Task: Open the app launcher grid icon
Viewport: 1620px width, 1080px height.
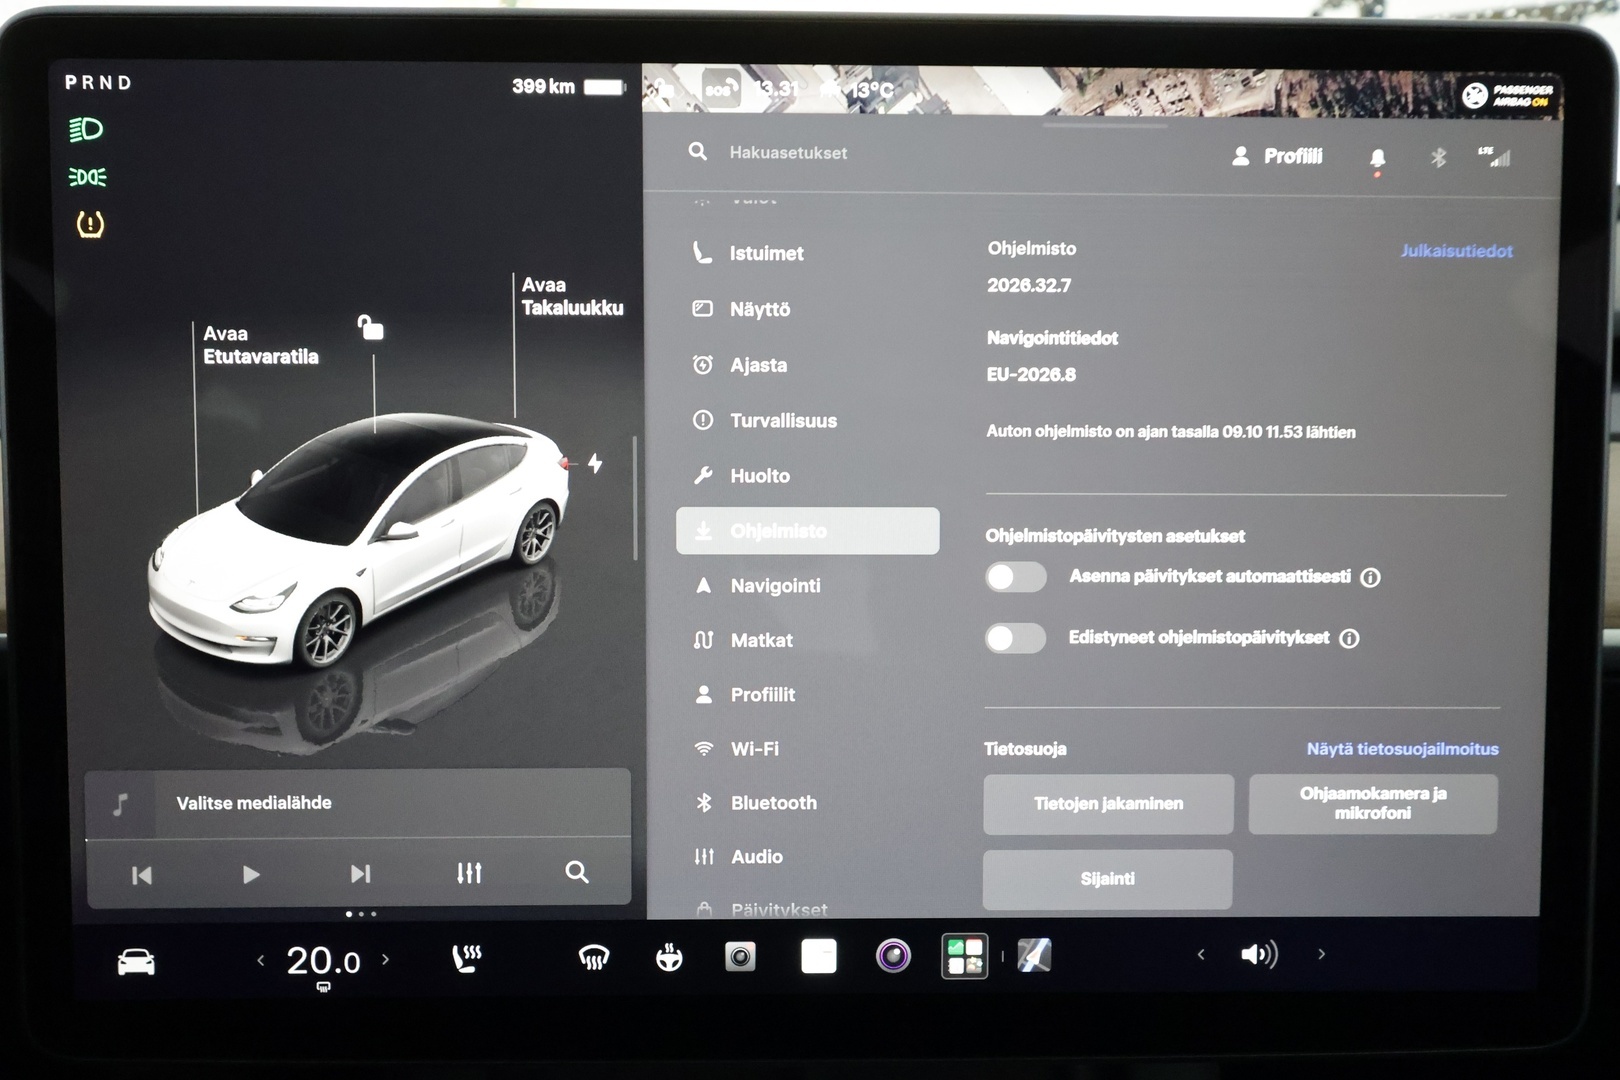Action: click(x=965, y=956)
